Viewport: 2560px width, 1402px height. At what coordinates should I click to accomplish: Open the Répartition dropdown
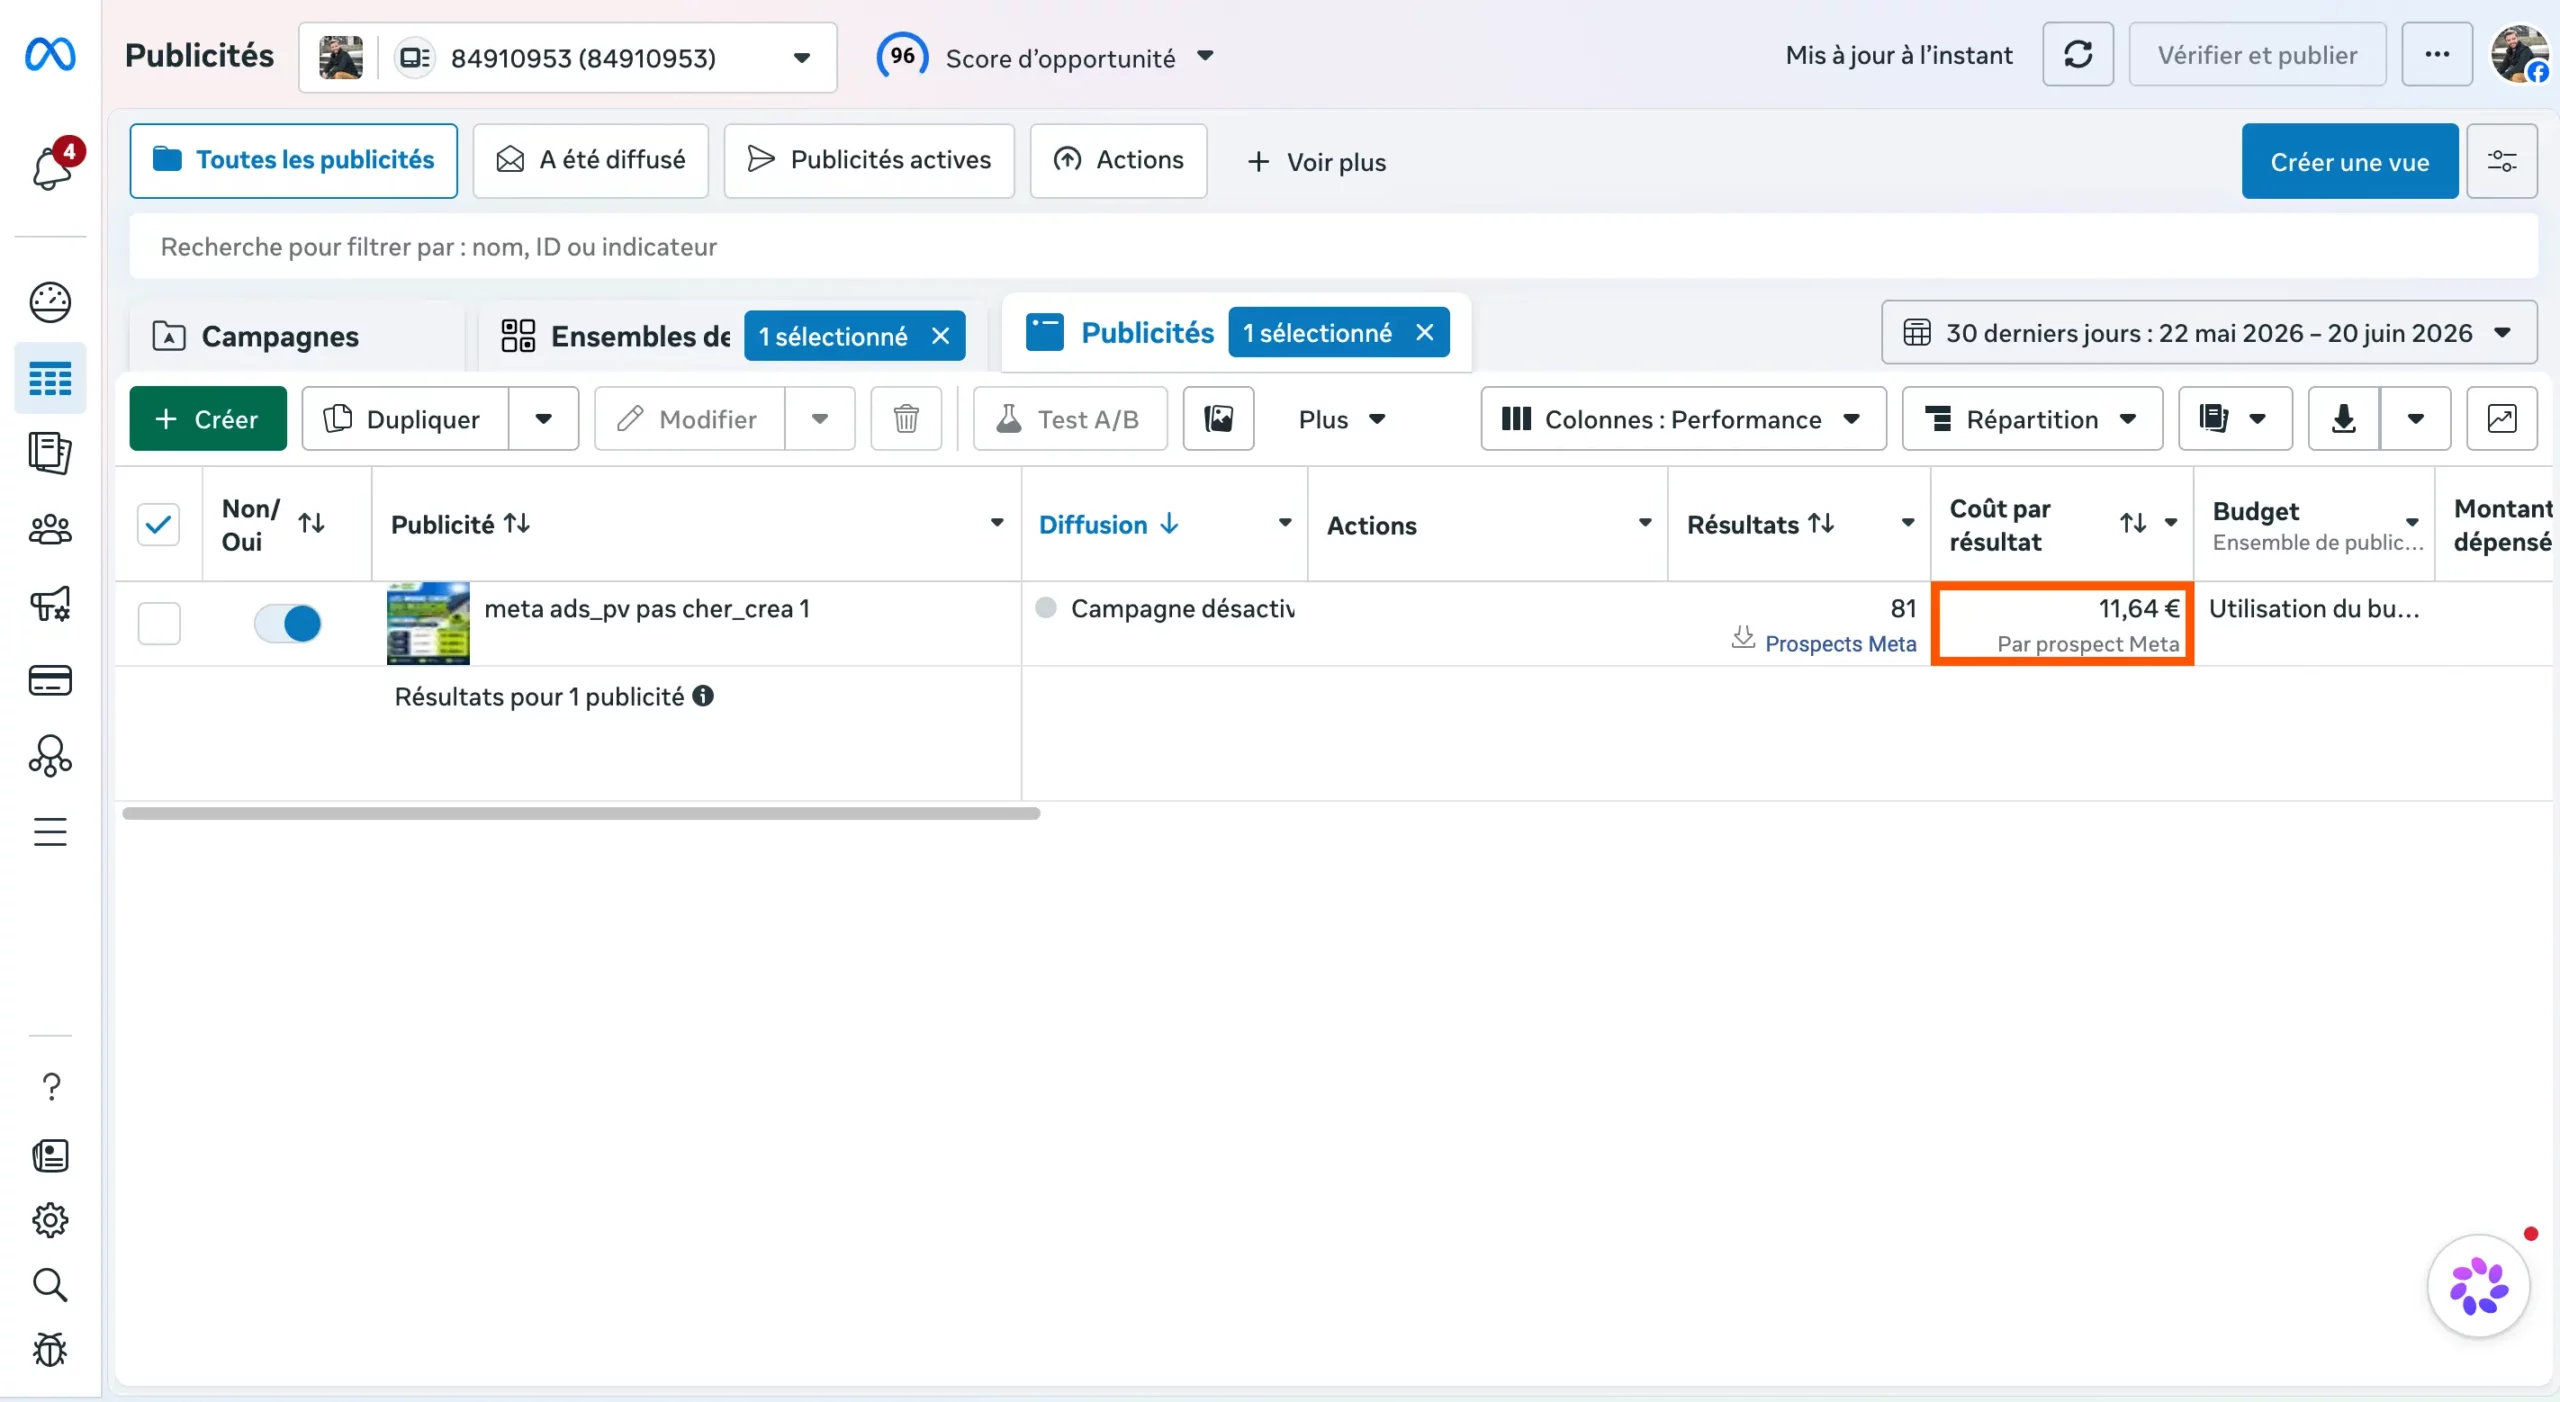[x=2032, y=419]
